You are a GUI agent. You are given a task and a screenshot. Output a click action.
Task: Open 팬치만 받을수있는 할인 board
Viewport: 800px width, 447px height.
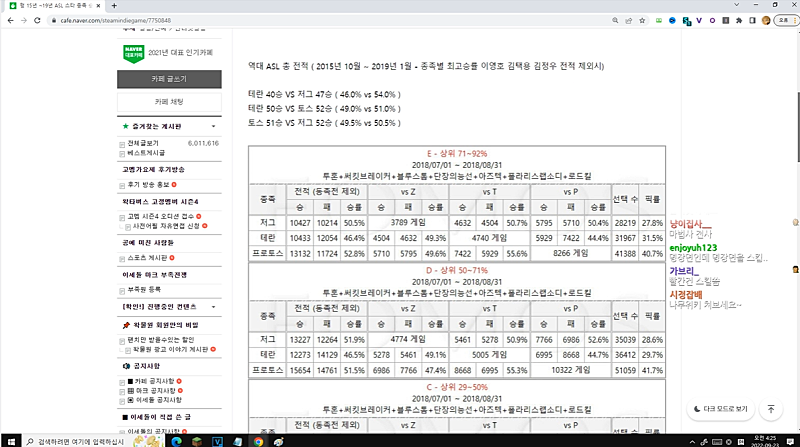point(161,340)
